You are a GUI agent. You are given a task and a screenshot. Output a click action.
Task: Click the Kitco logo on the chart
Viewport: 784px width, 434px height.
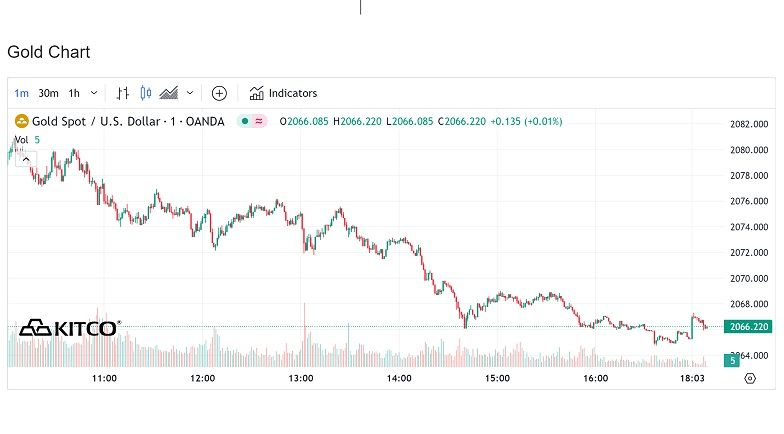point(69,327)
